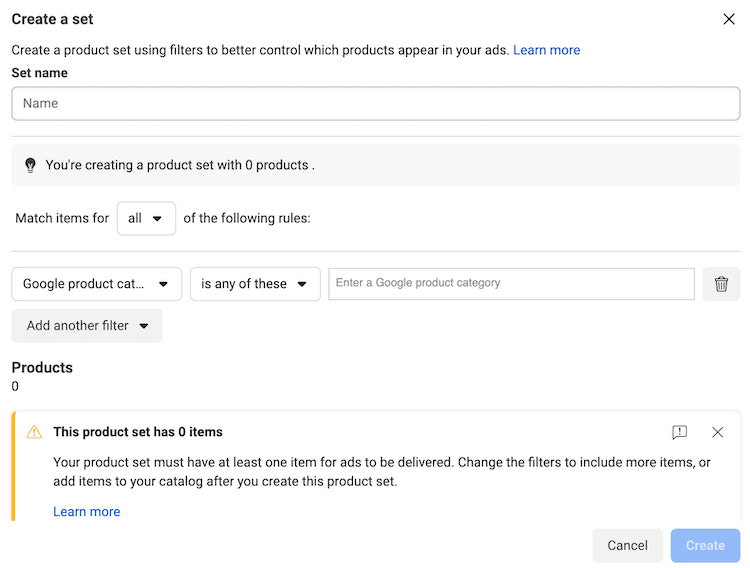This screenshot has height=568, width=750.
Task: Expand the Google product category filter dropdown
Action: coord(96,284)
